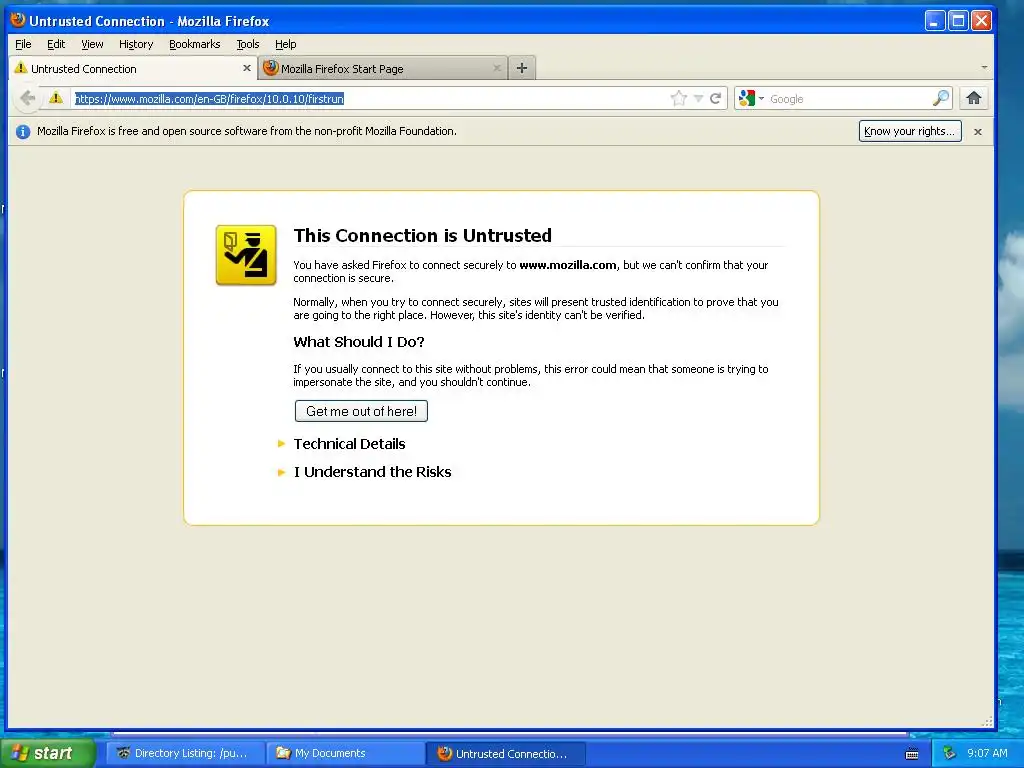Maximize the Firefox window
The height and width of the screenshot is (768, 1024).
coord(958,20)
